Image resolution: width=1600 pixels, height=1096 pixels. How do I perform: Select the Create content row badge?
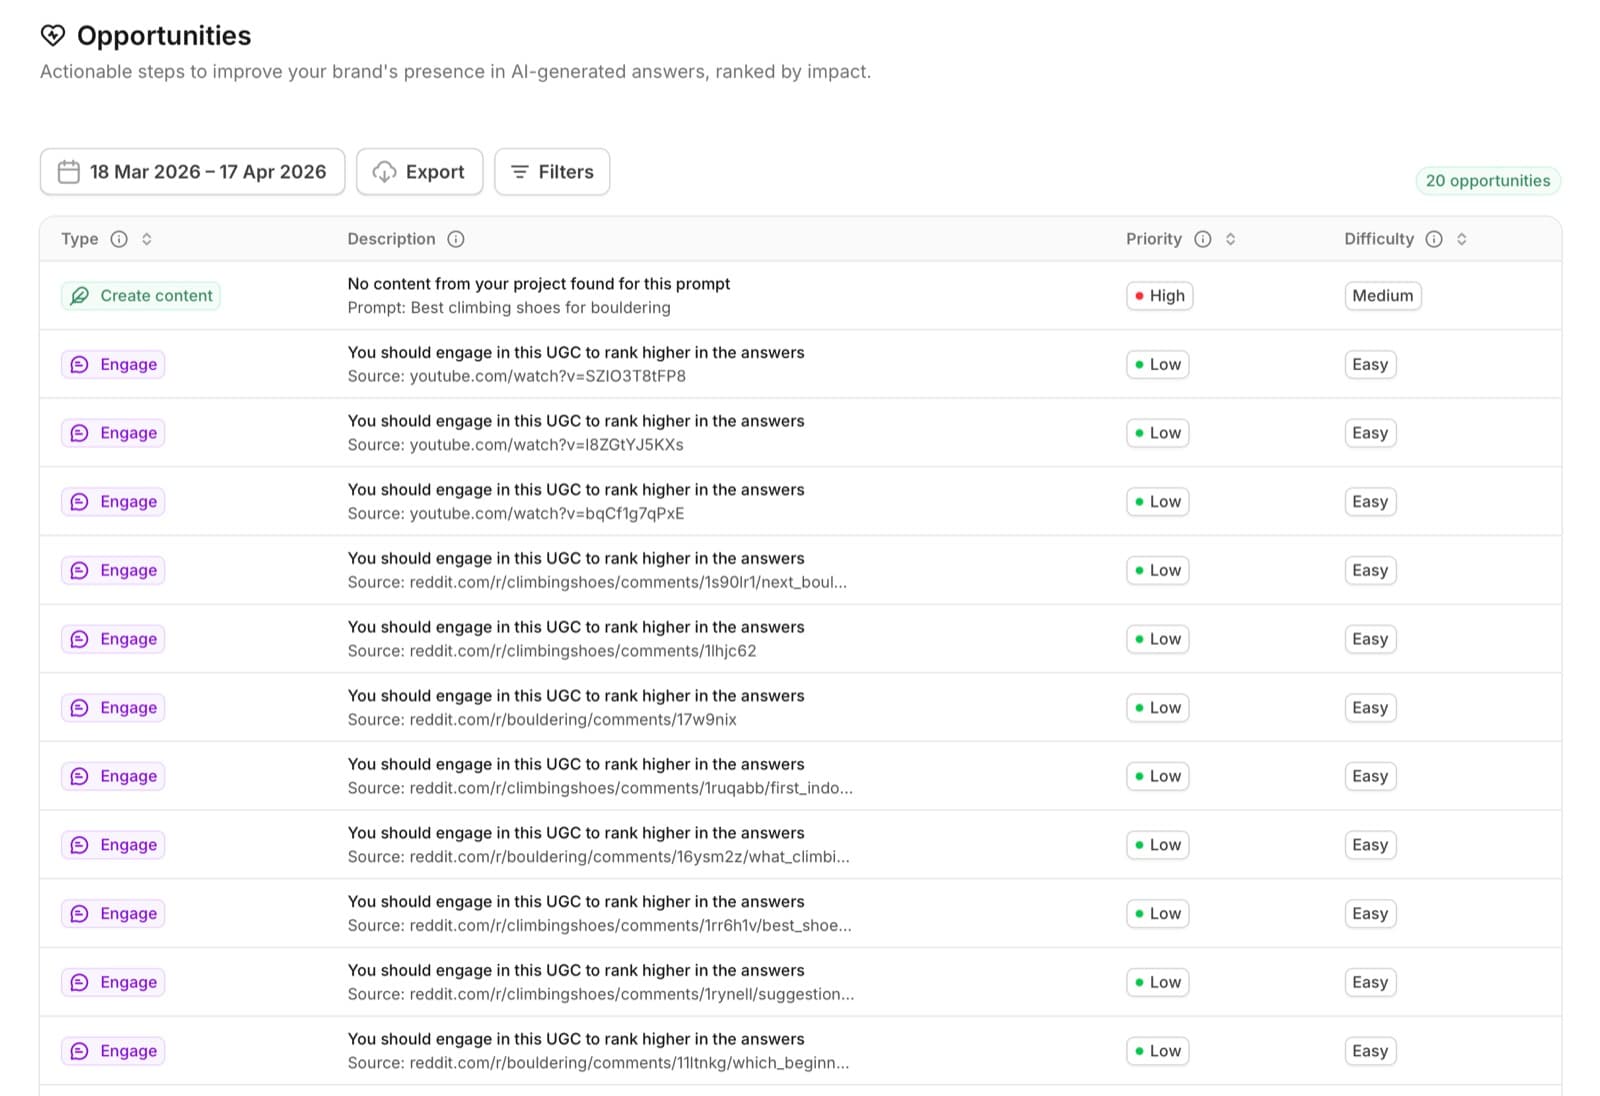(140, 296)
